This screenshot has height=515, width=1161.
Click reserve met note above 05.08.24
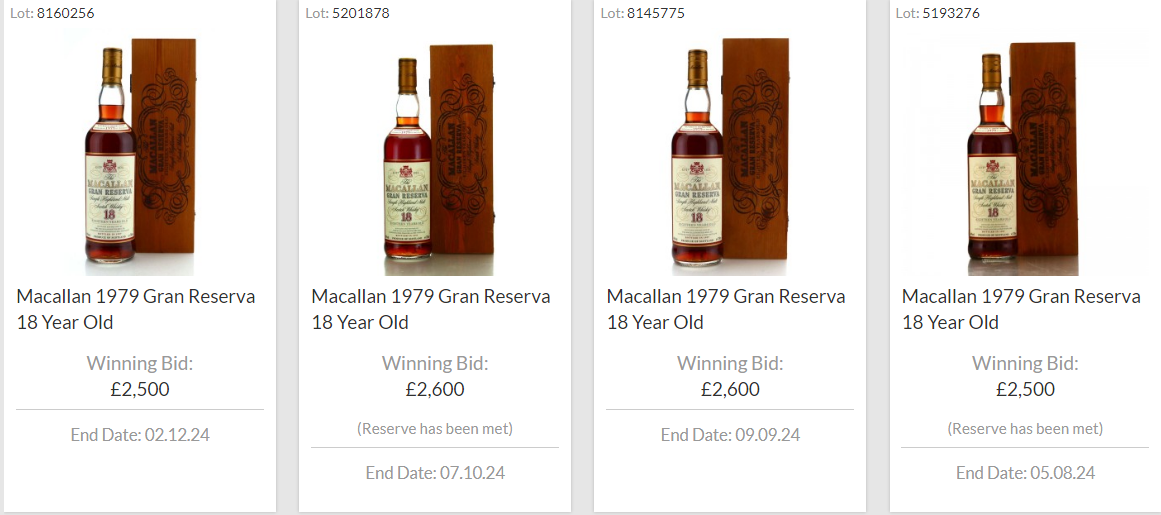[1025, 428]
